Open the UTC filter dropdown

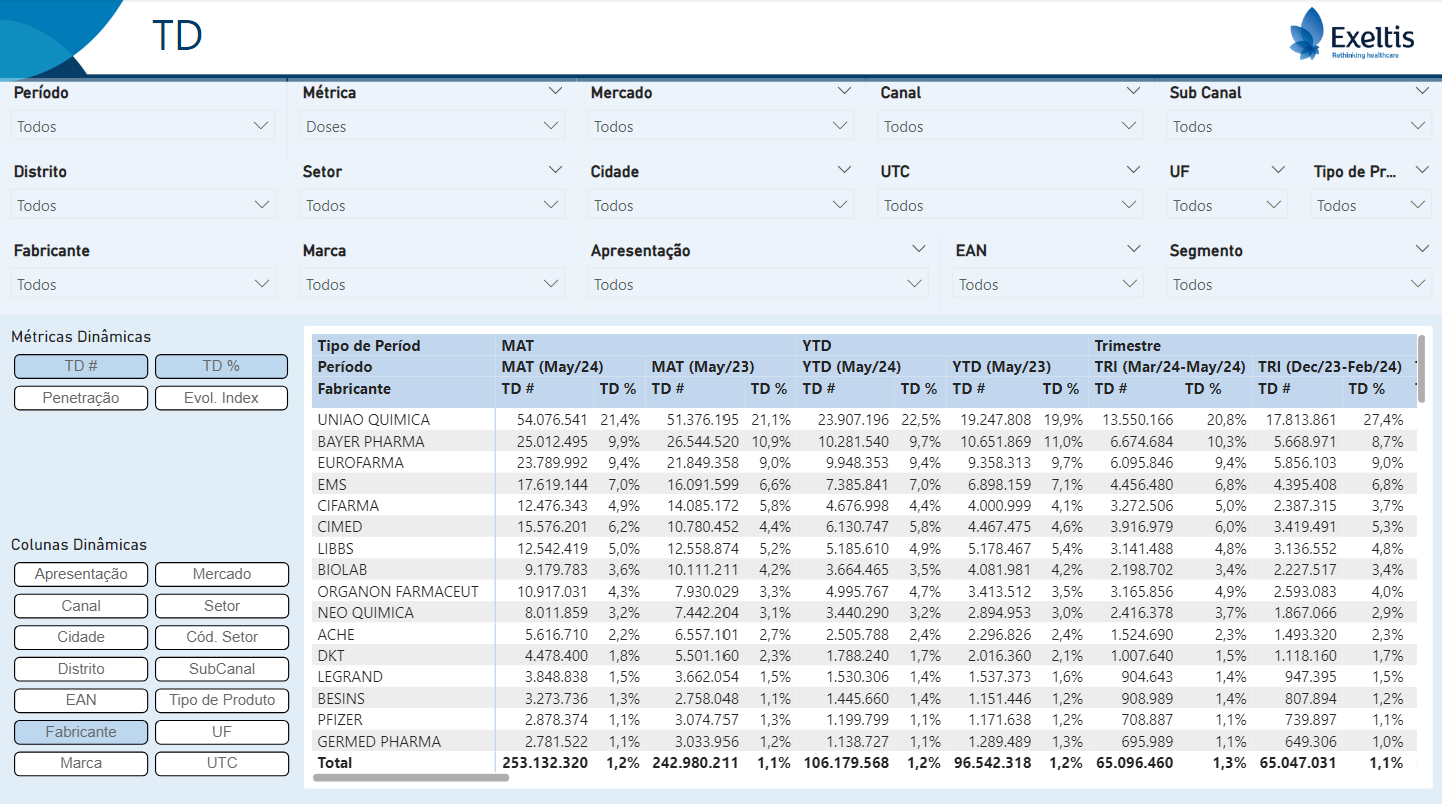click(1010, 205)
